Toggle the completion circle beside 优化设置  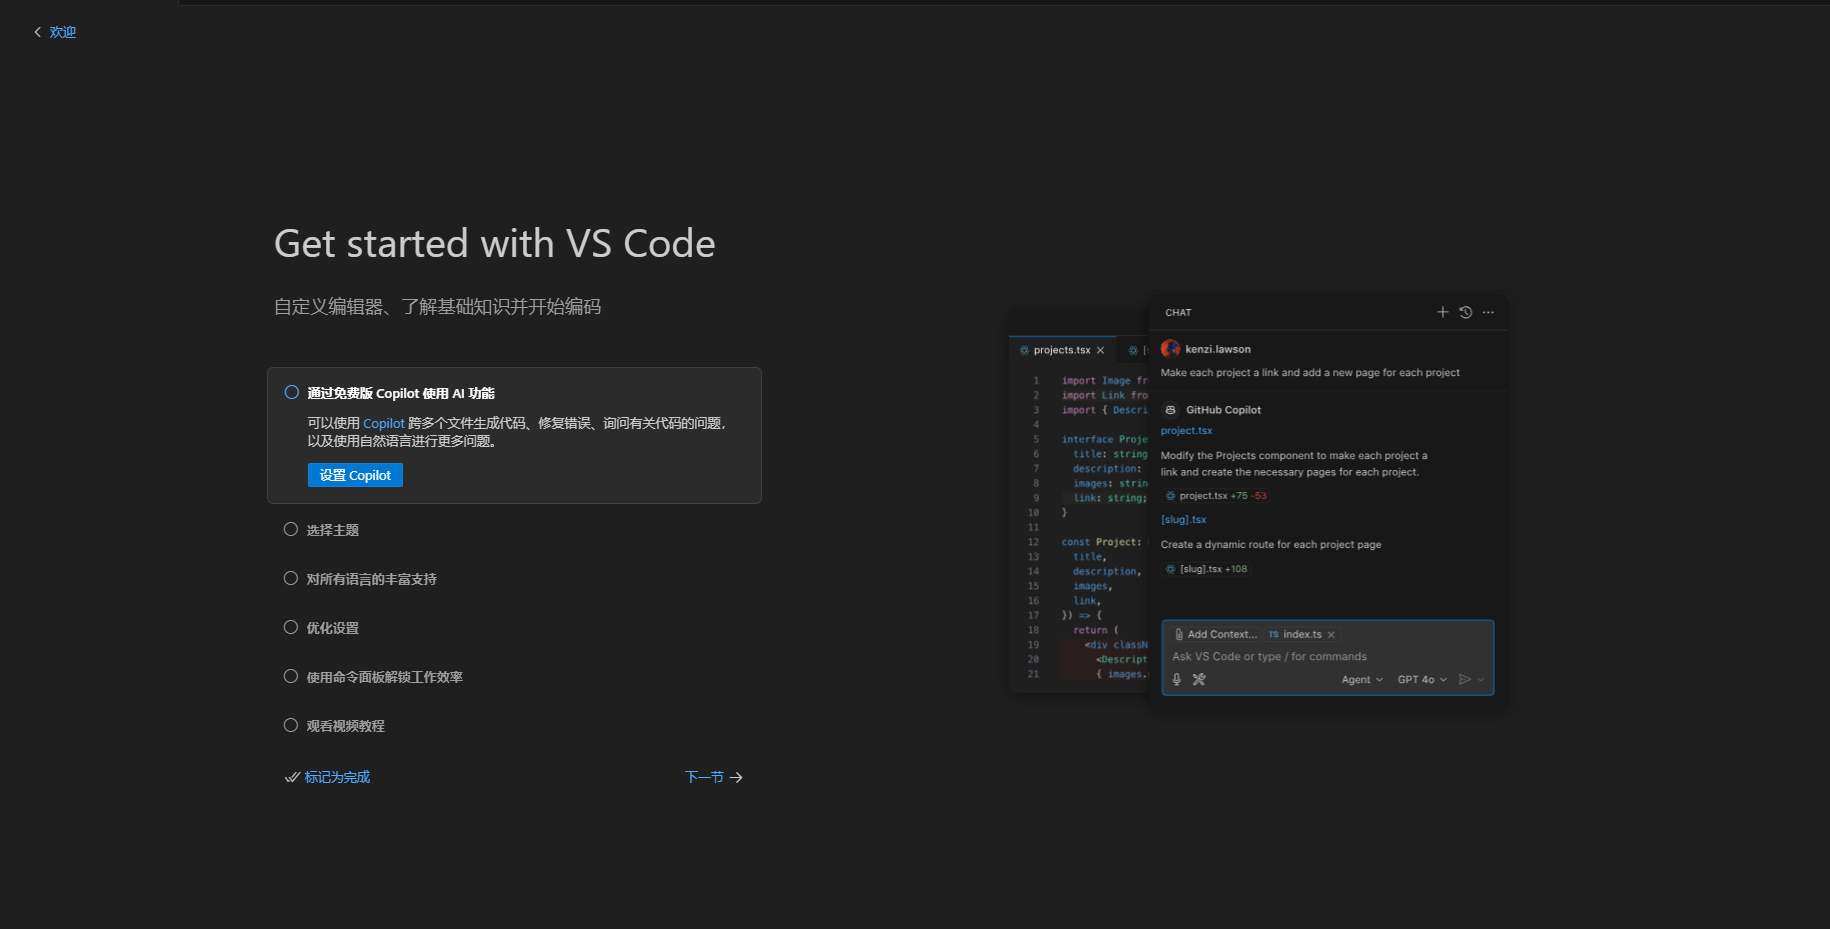click(291, 627)
